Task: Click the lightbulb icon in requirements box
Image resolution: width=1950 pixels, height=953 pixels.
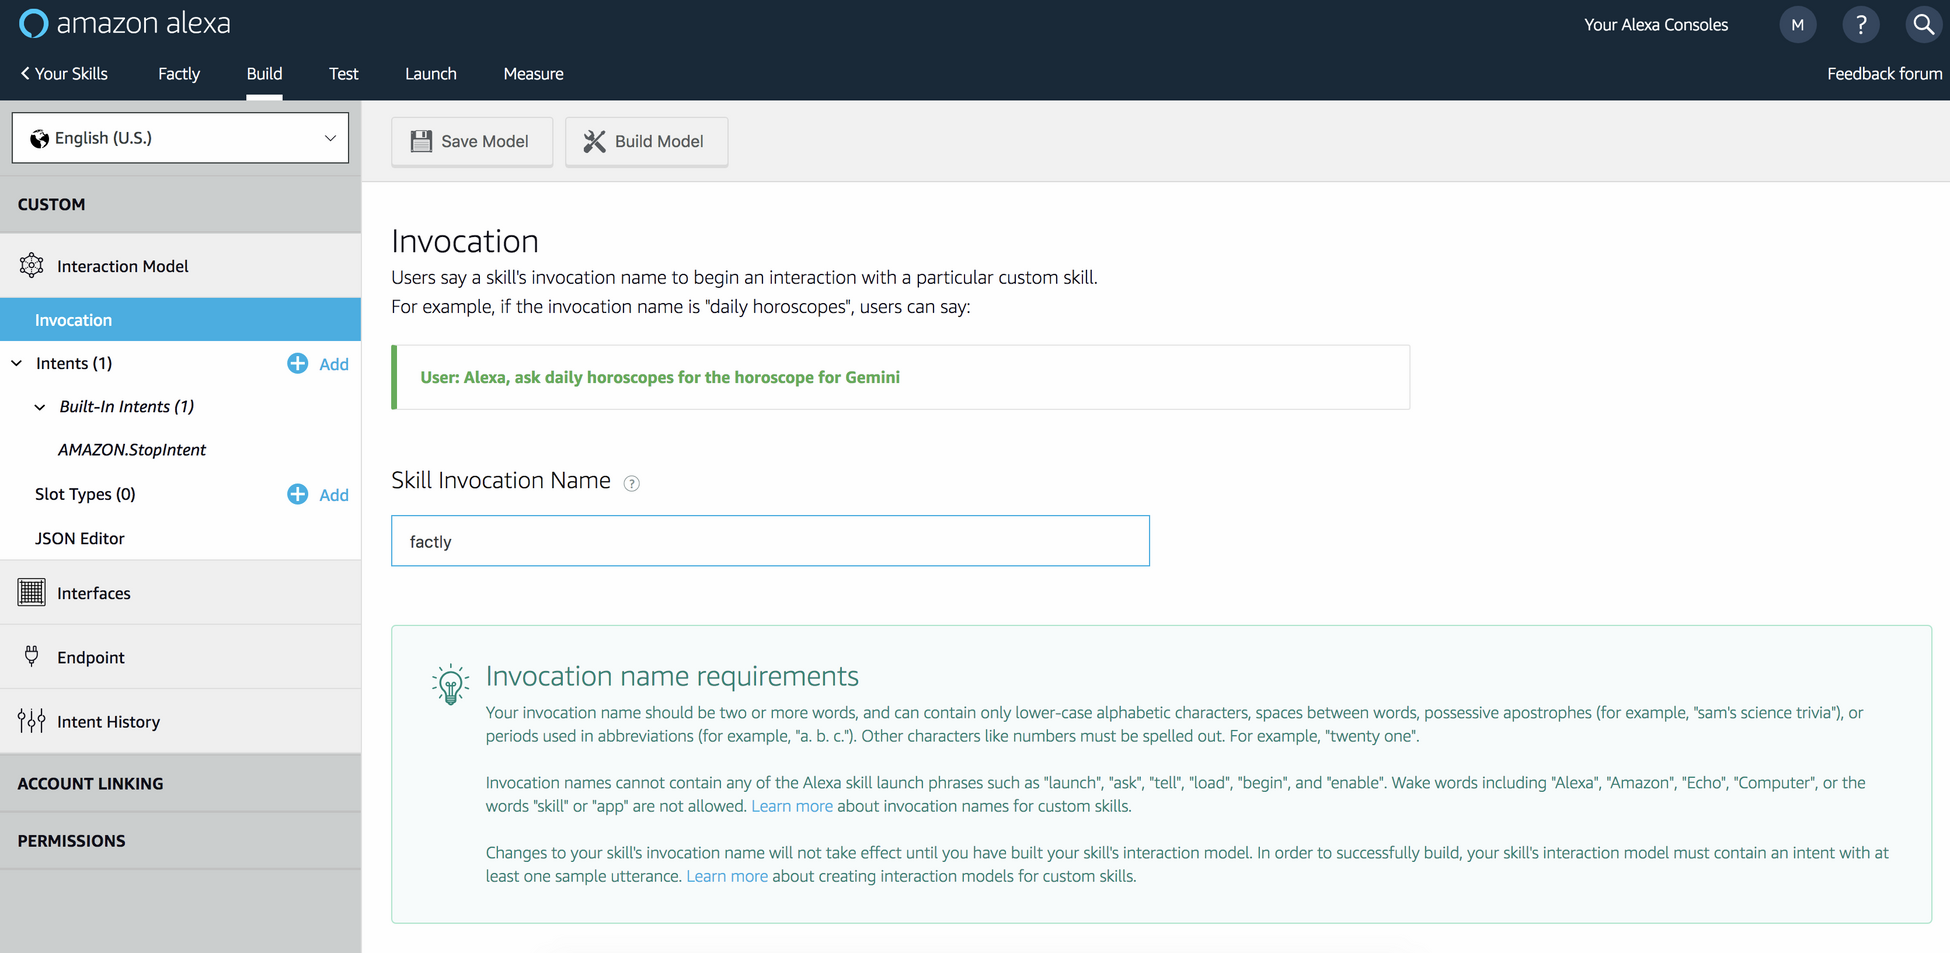Action: click(450, 684)
